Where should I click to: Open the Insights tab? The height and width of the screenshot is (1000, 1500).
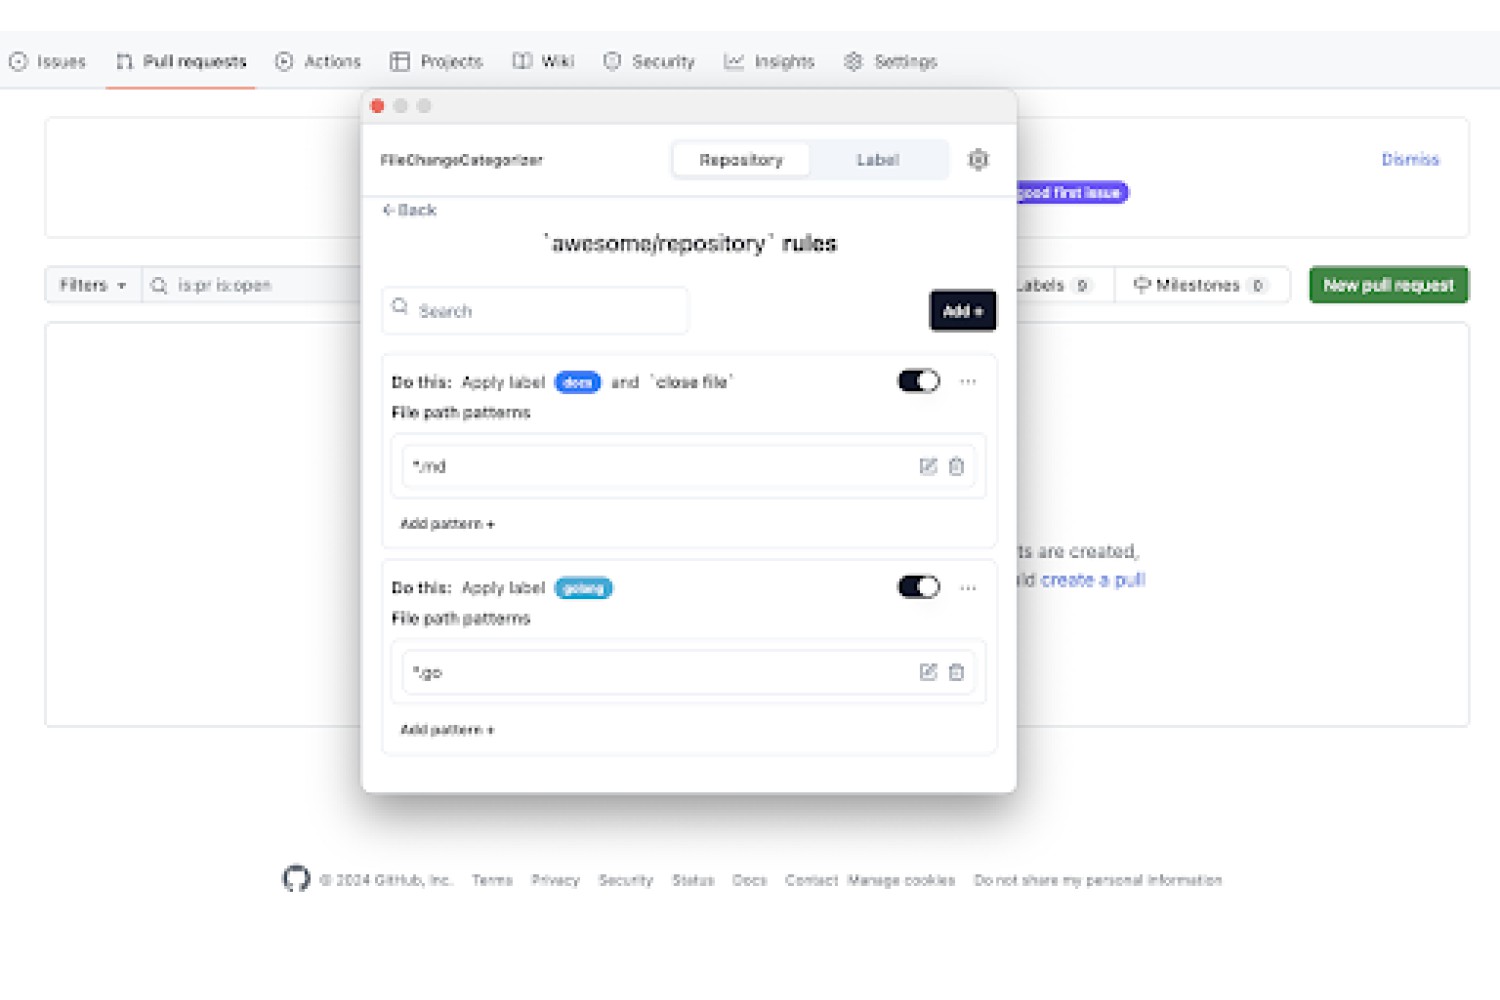point(769,61)
